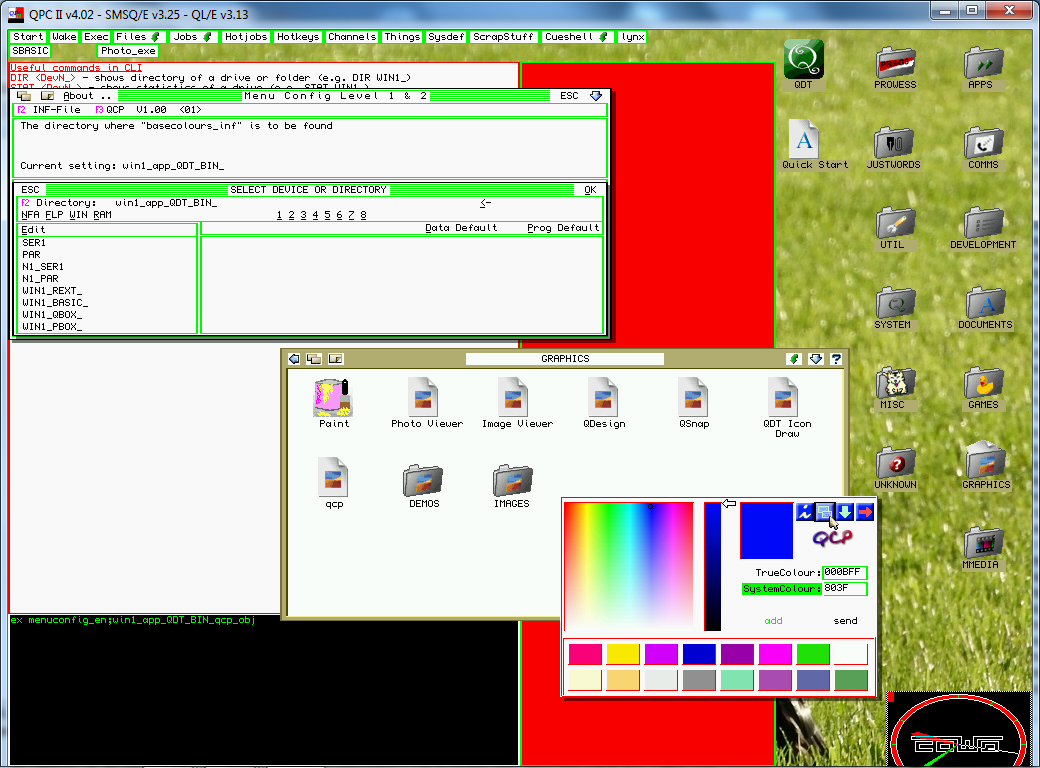Open the APPS folder on desktop
Screen dimensions: 1040x768
[983, 64]
